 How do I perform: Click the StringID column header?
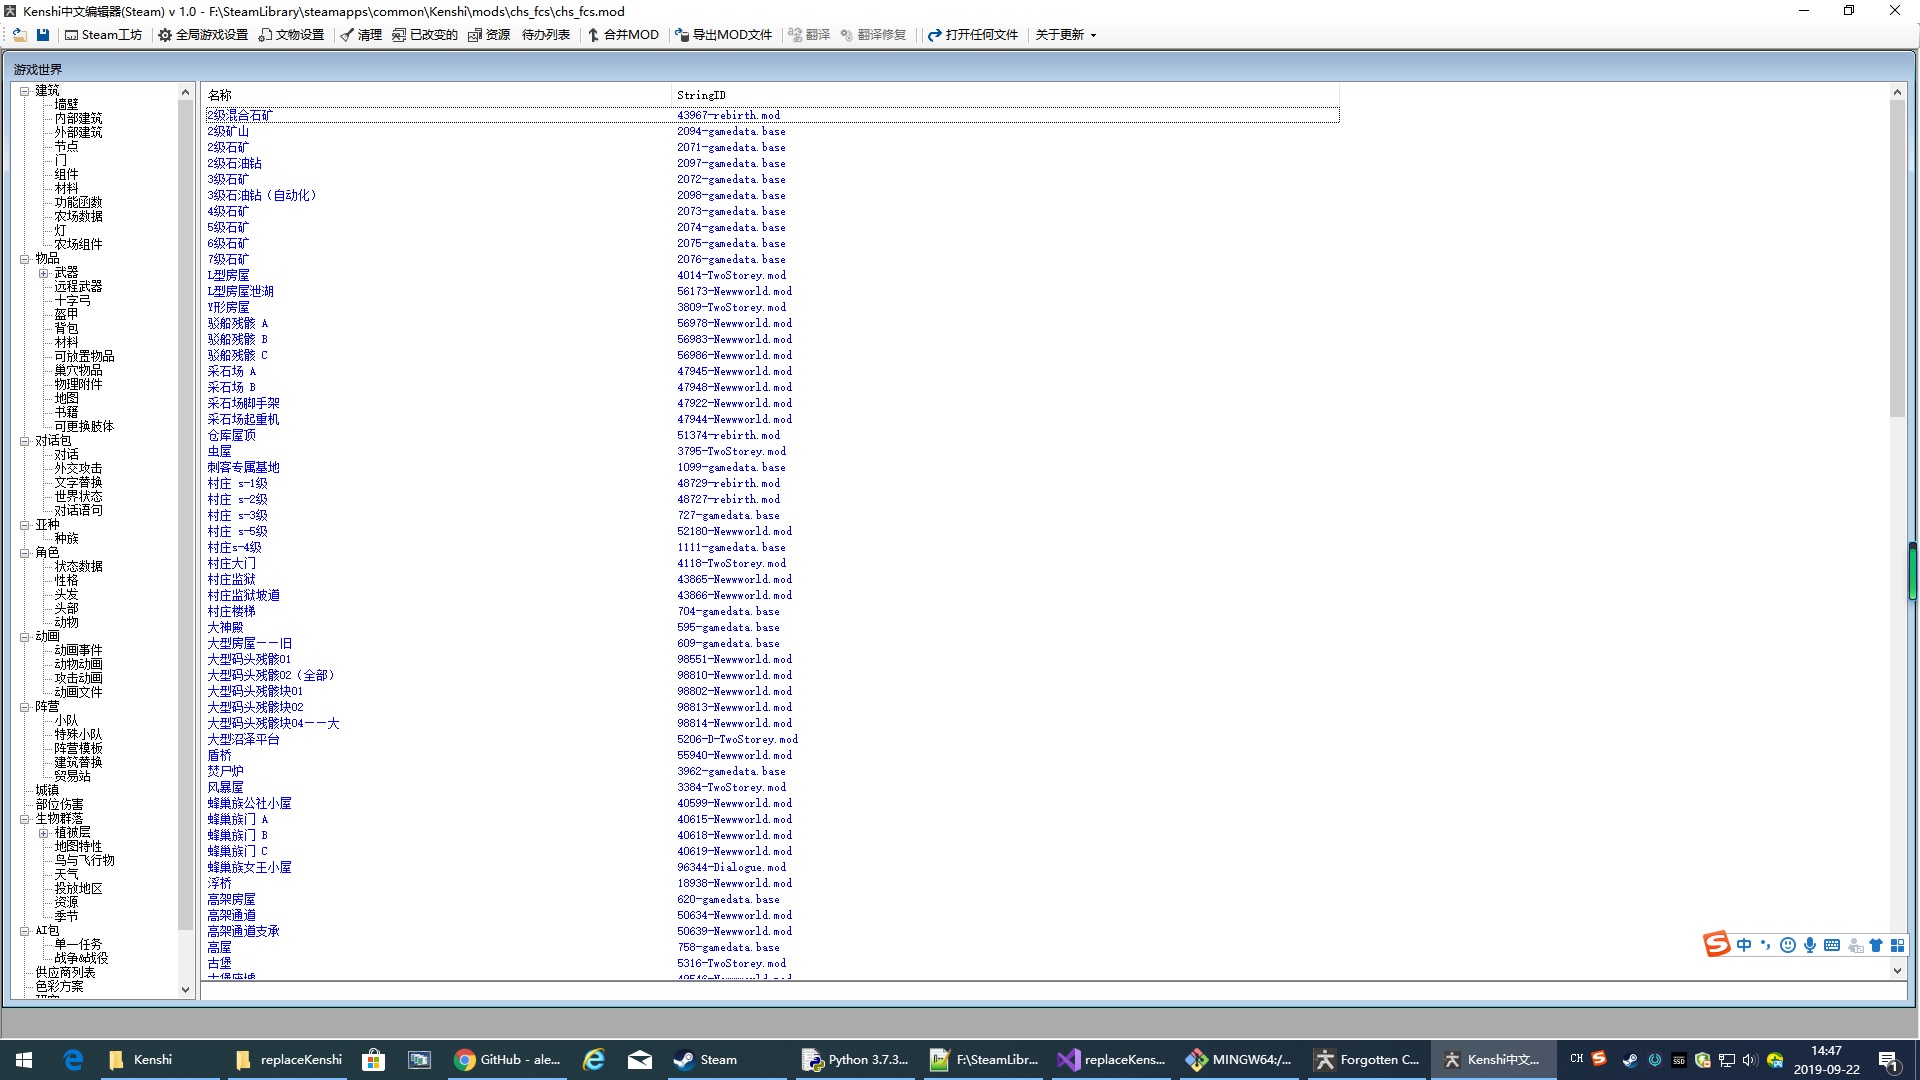click(x=701, y=95)
